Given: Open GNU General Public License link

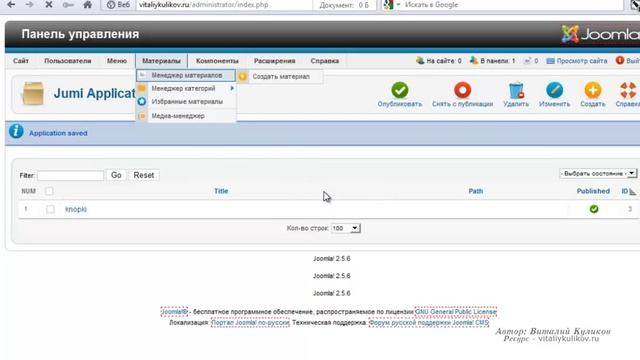Looking at the screenshot, I should click(456, 312).
